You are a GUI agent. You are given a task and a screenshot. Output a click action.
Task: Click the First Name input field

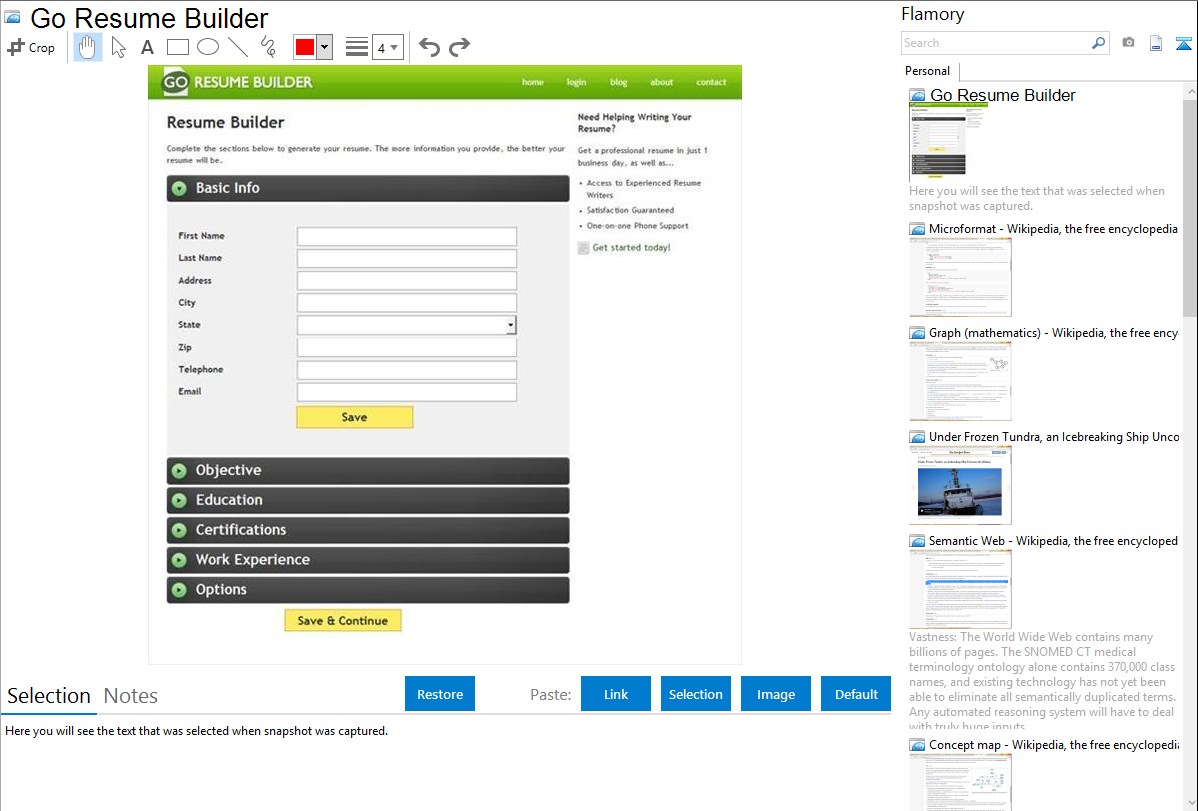(406, 236)
